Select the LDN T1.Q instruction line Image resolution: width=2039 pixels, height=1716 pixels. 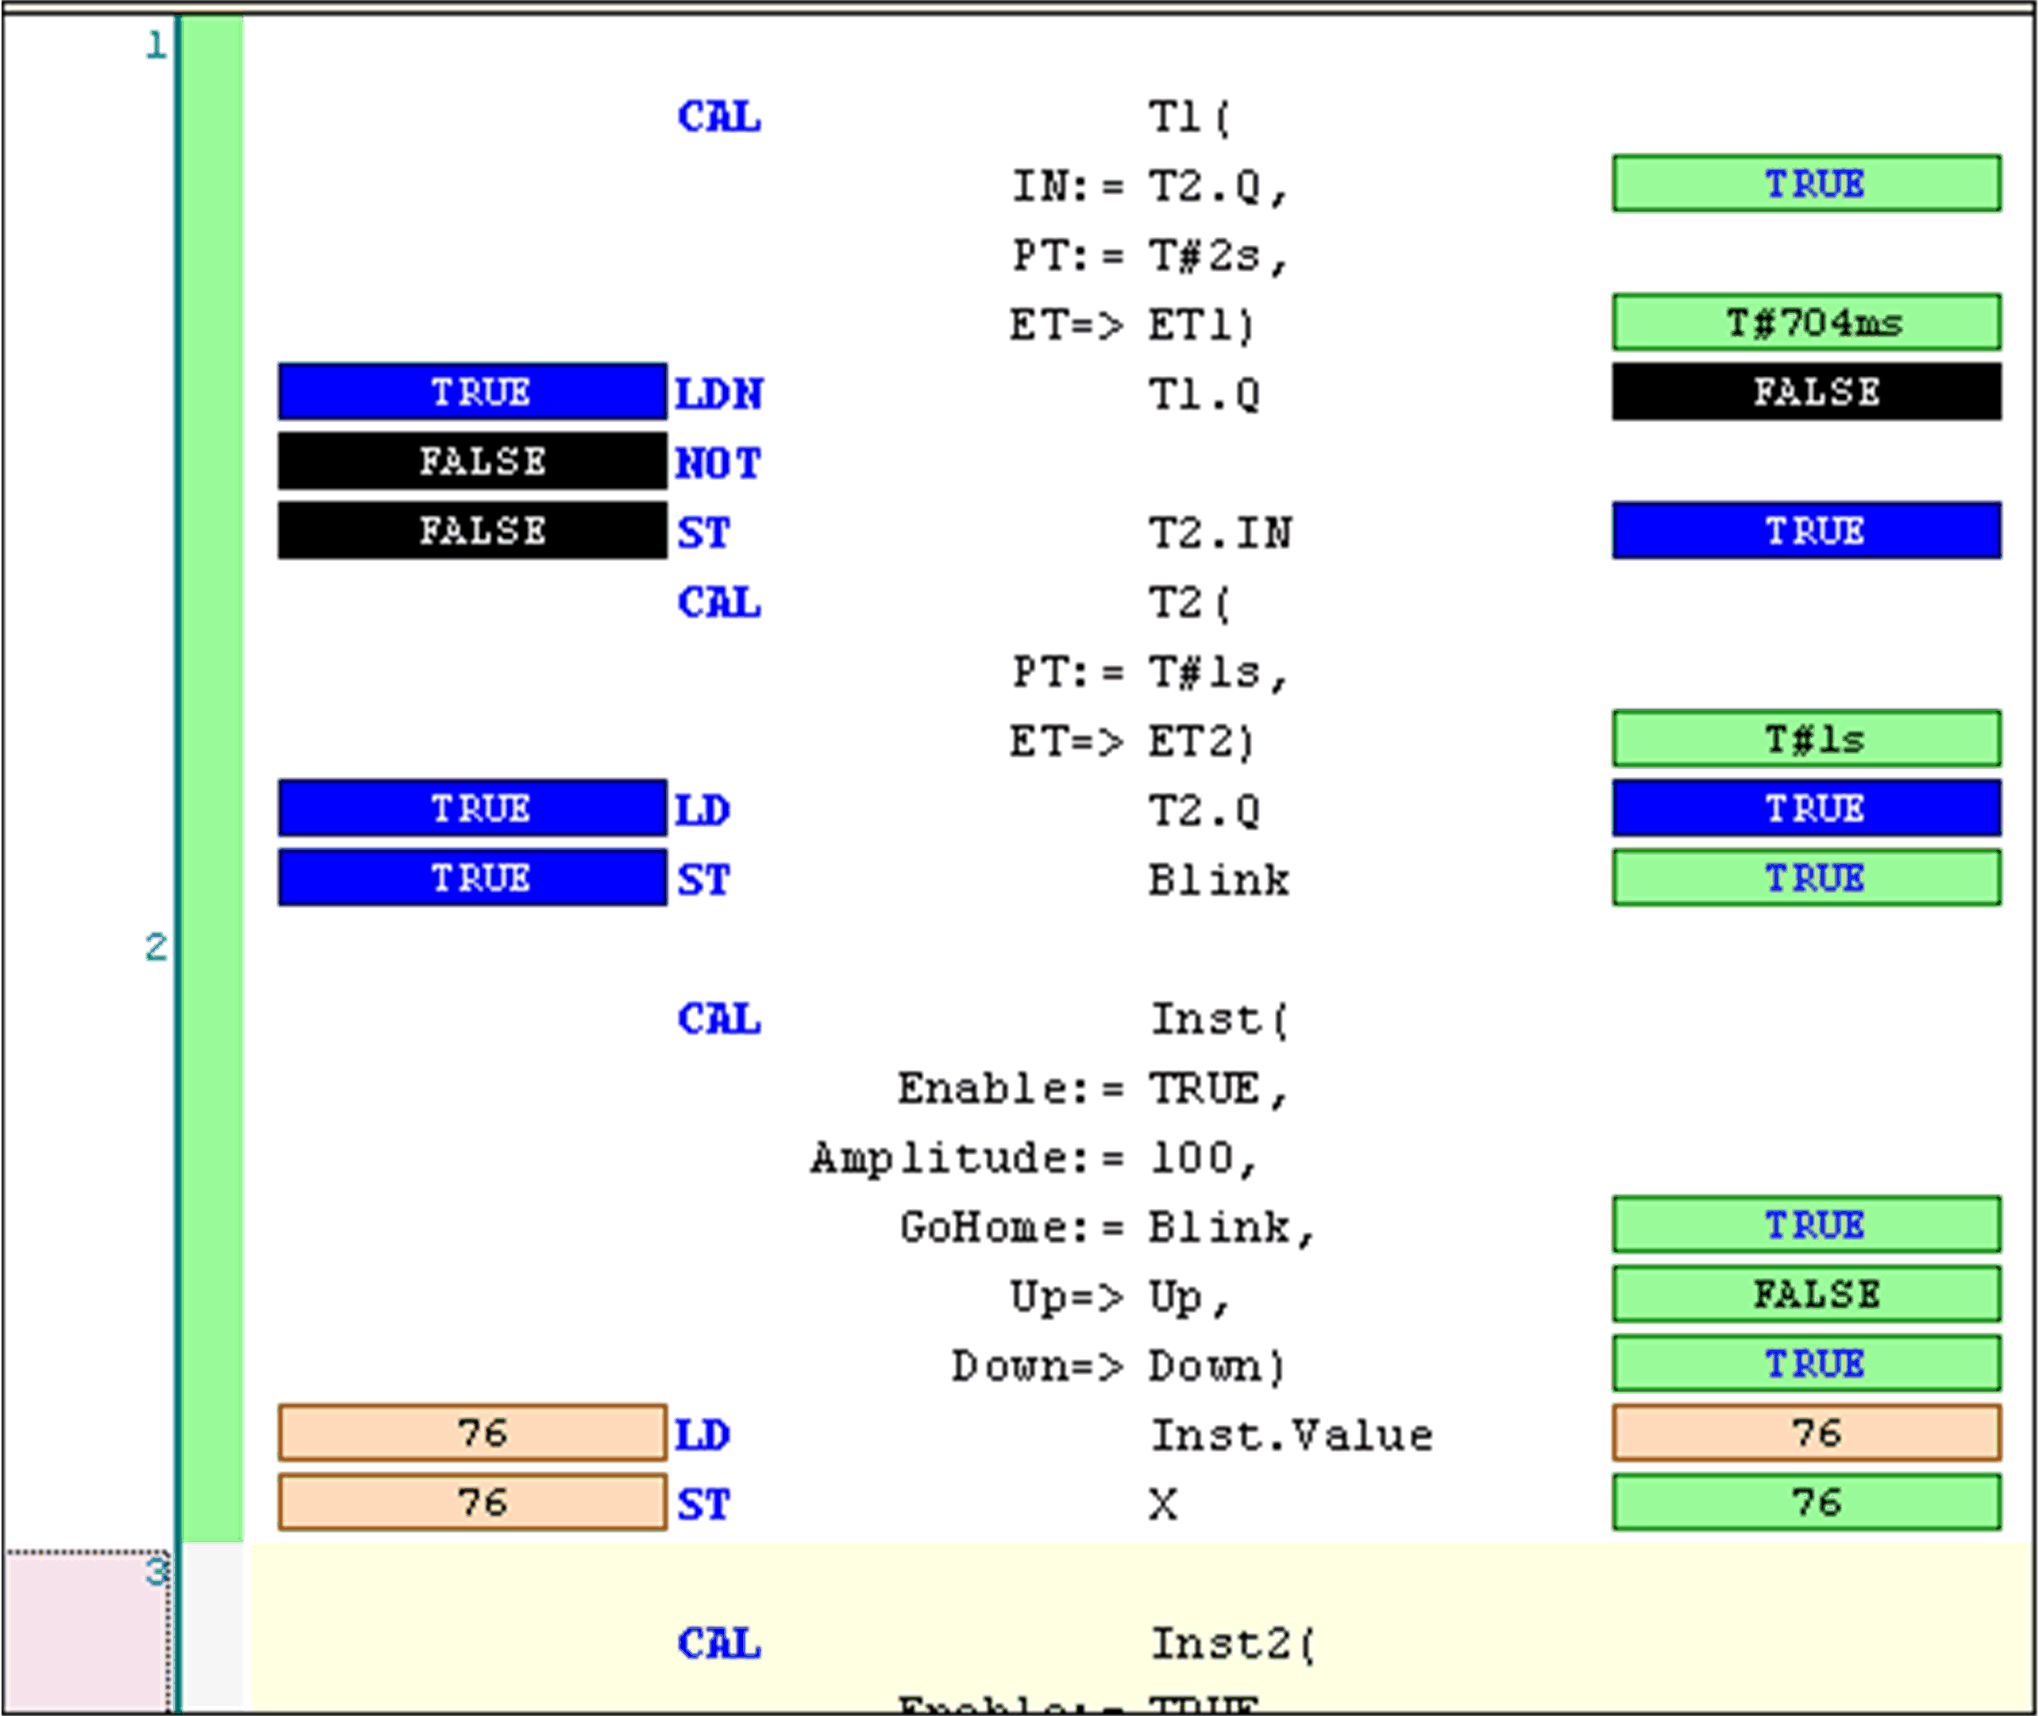point(718,394)
